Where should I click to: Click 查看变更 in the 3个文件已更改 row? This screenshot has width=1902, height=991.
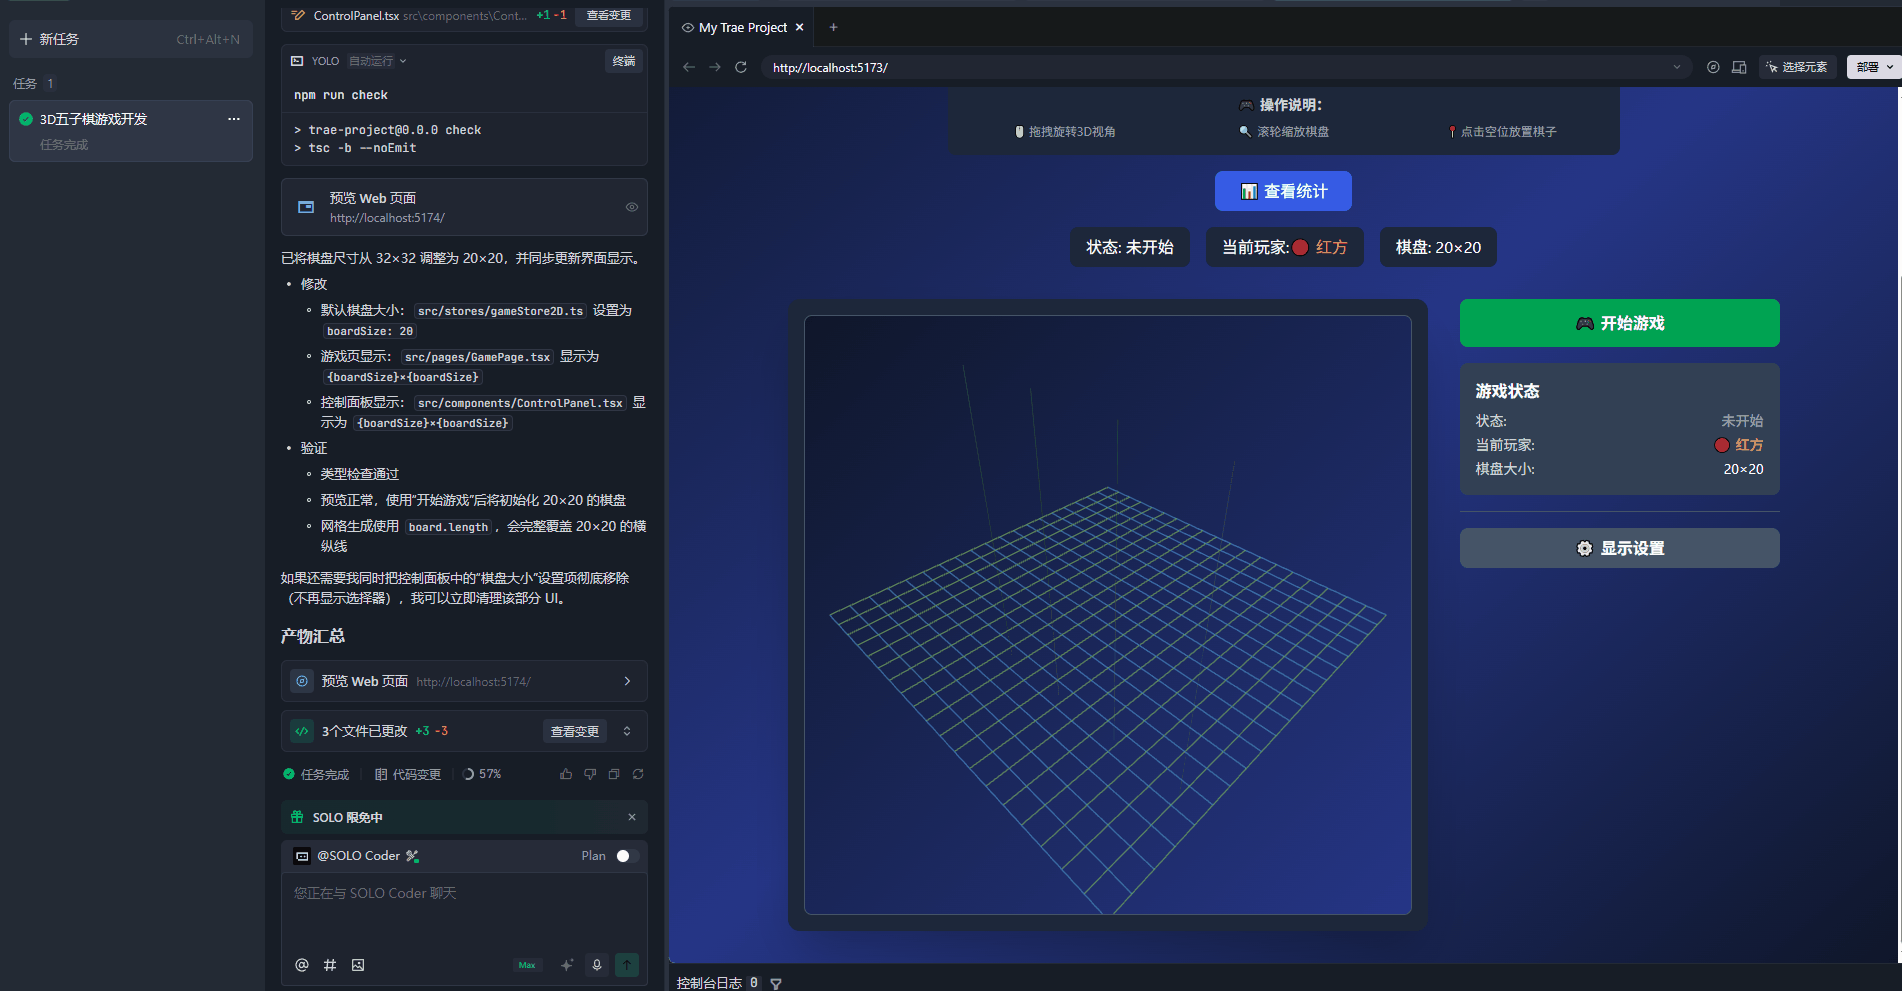tap(574, 731)
